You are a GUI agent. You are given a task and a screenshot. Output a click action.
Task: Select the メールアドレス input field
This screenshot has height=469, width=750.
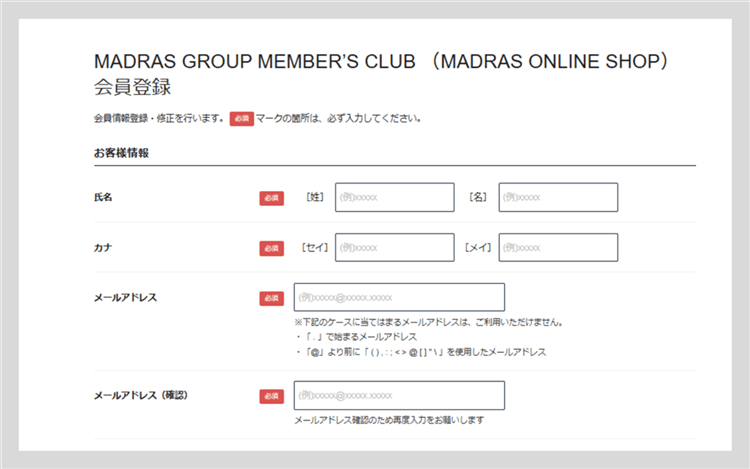(399, 297)
